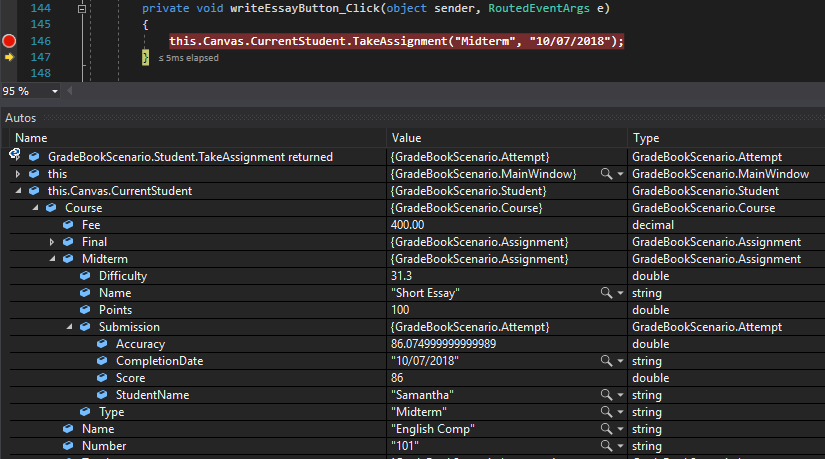
Task: Click the Name column header in Autos
Action: tap(198, 138)
